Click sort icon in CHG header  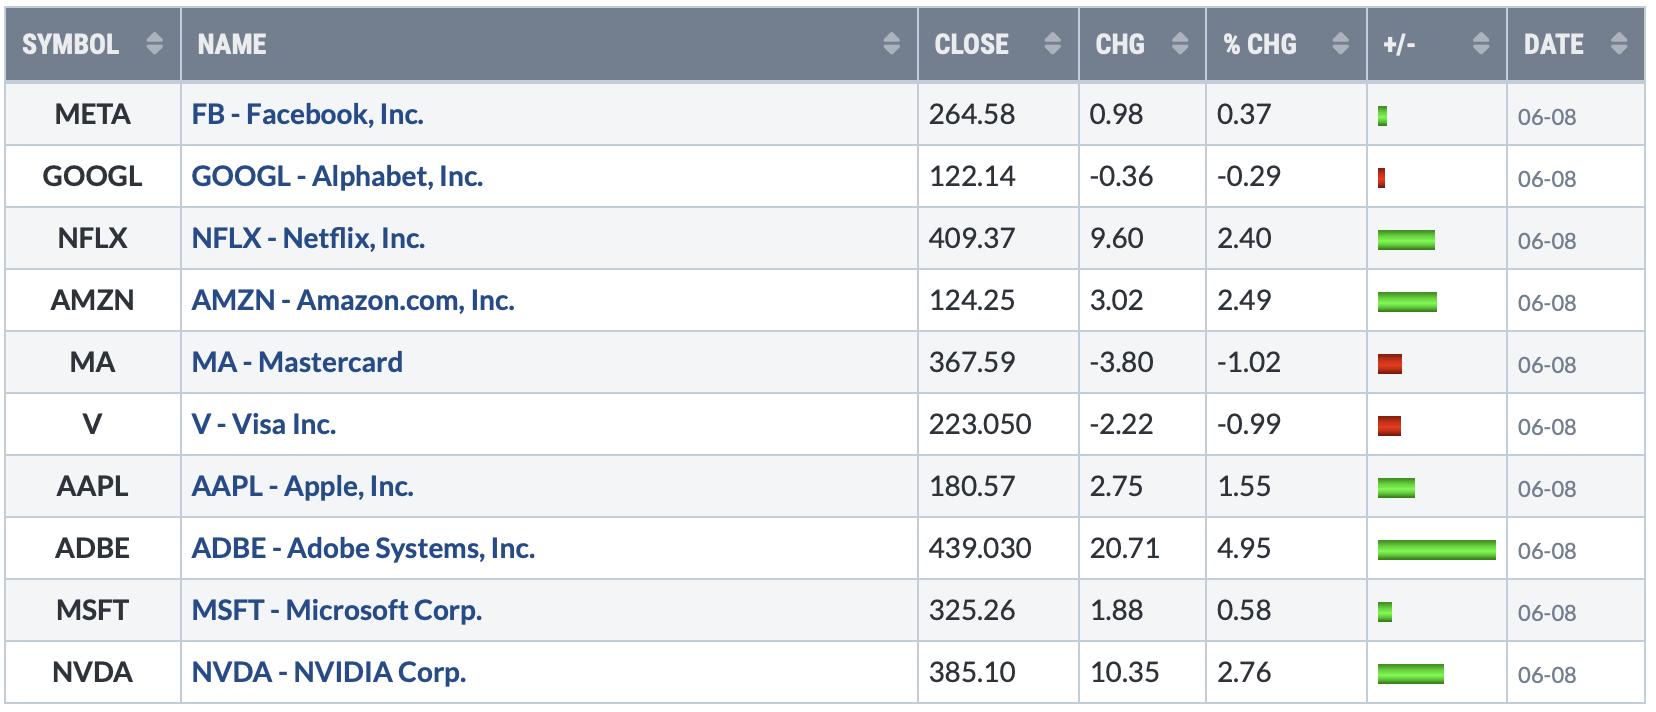point(1180,44)
